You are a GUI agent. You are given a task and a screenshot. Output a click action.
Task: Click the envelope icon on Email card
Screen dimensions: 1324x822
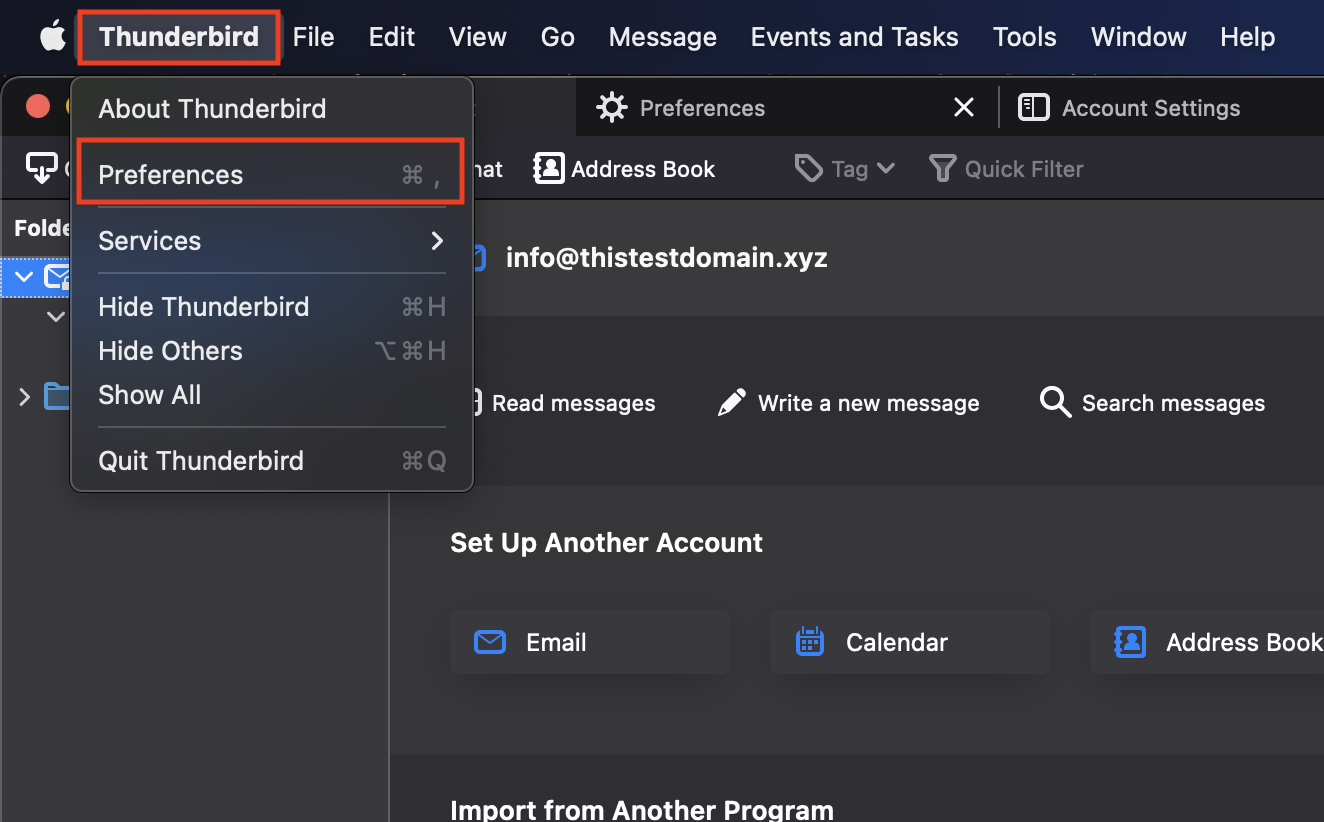[489, 642]
